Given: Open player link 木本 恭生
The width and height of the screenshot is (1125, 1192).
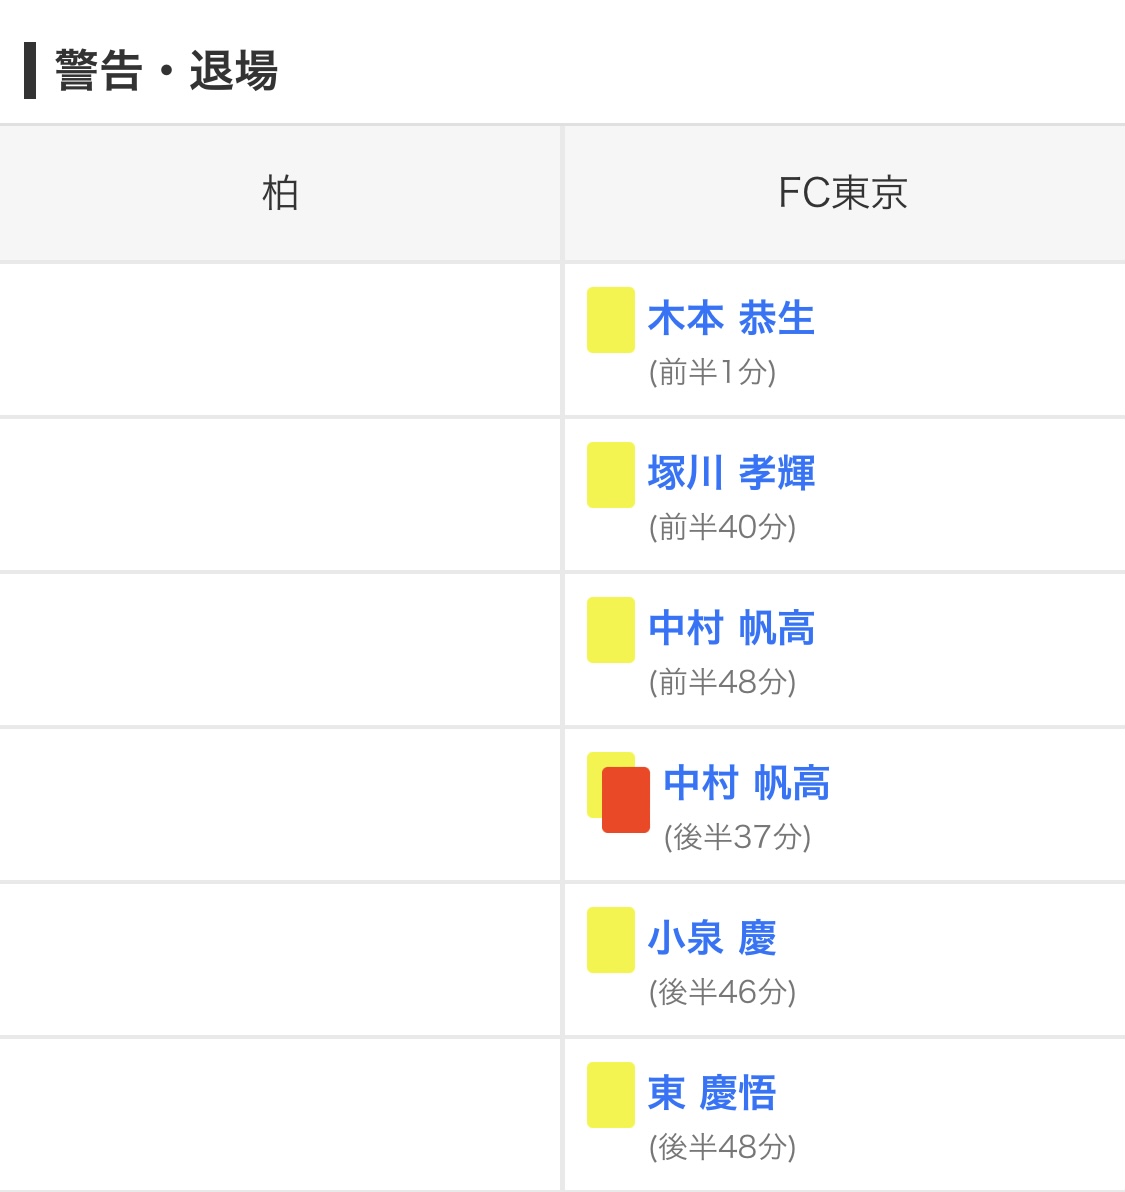Looking at the screenshot, I should [x=731, y=319].
